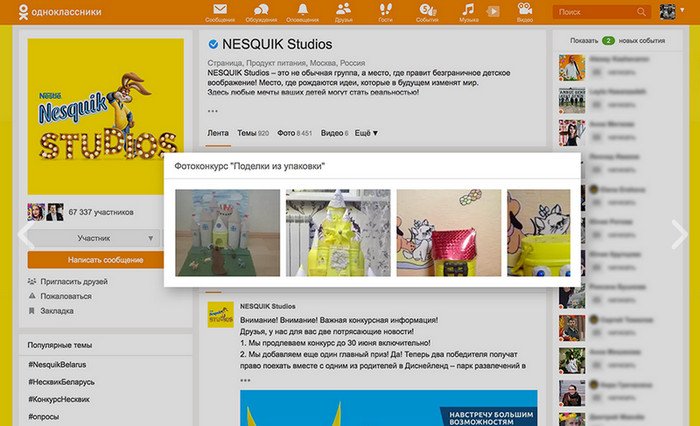Open the third avatar in events sidebar
700x426 pixels.
click(x=572, y=133)
